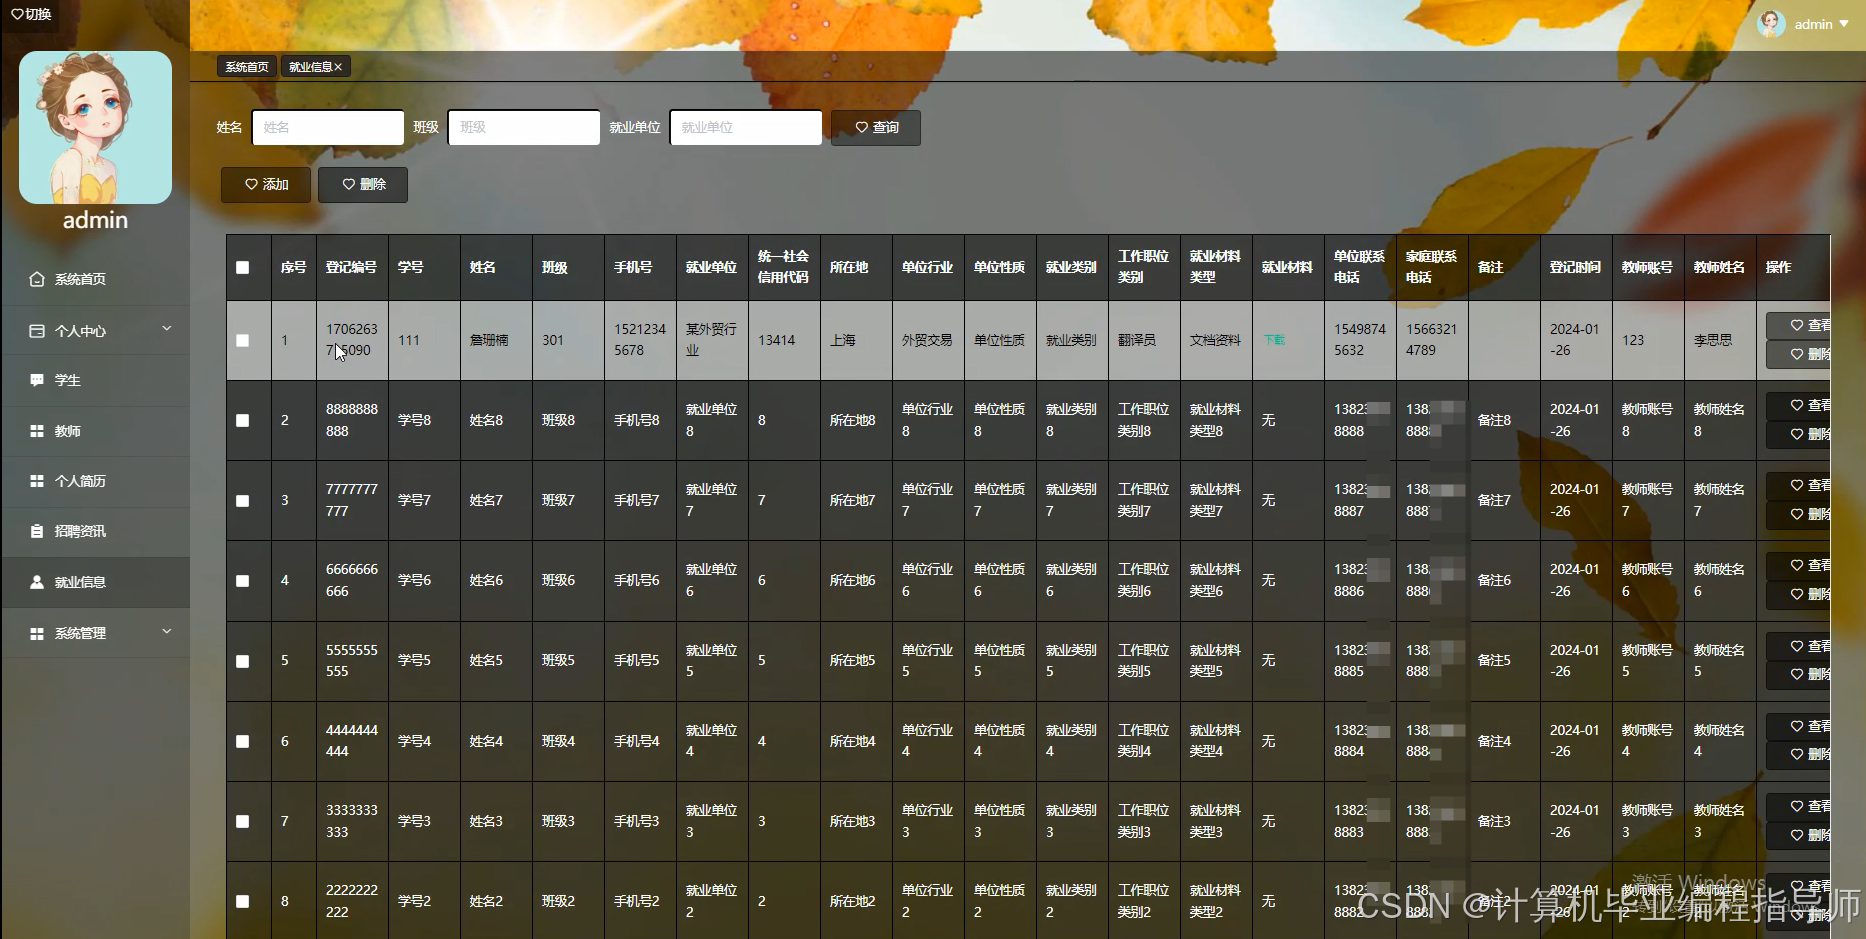The width and height of the screenshot is (1866, 939).
Task: Click the person icon beside 就业信息
Action: [37, 582]
